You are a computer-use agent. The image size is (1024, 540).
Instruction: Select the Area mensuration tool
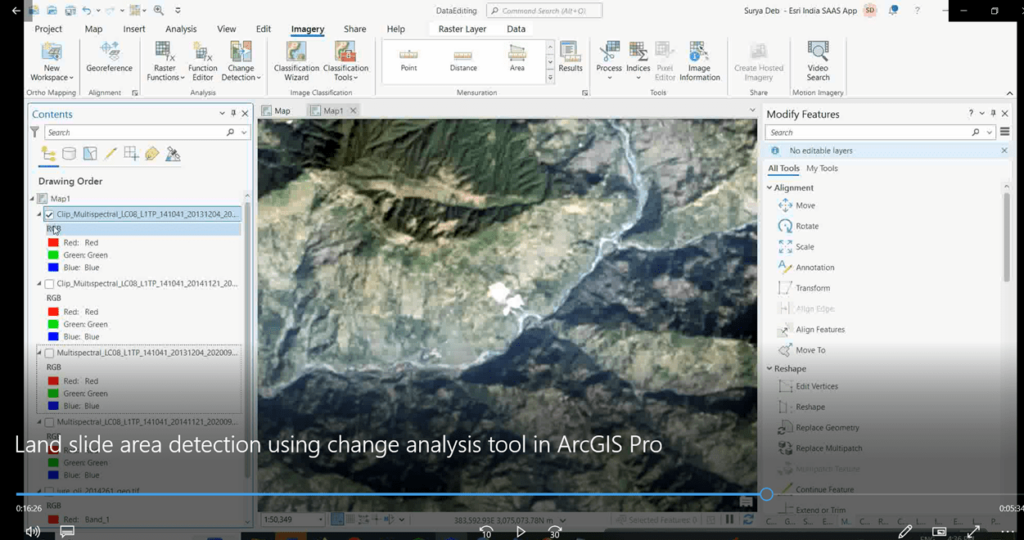517,59
